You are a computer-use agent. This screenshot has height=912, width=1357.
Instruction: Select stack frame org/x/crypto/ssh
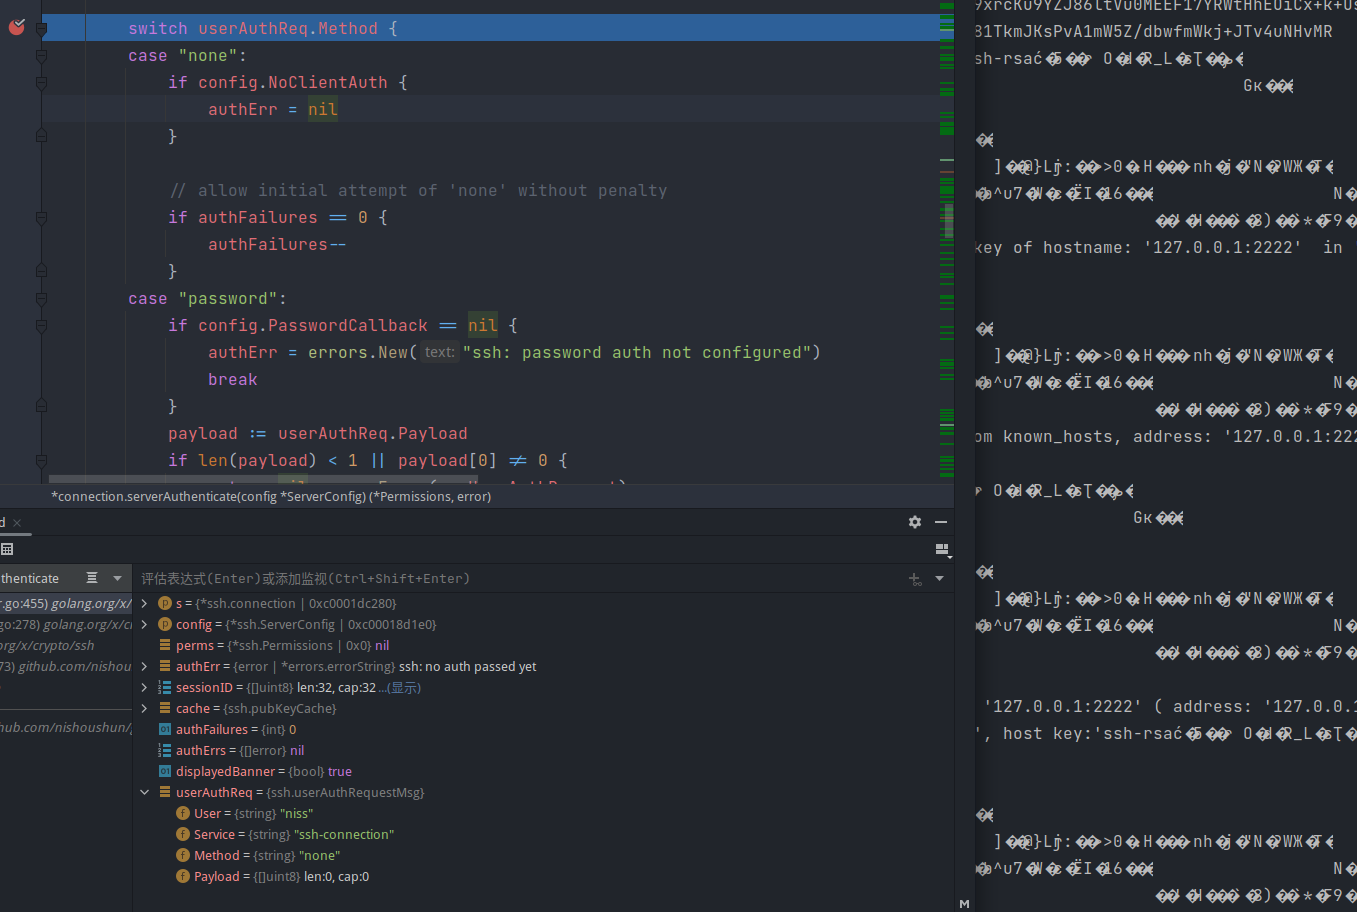tap(66, 645)
